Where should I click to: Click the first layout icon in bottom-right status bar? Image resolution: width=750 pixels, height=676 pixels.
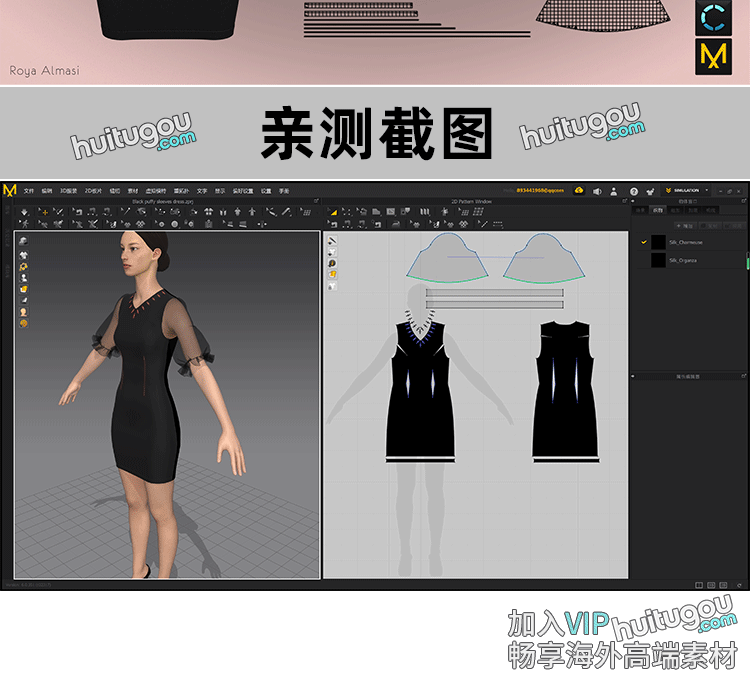tap(699, 585)
